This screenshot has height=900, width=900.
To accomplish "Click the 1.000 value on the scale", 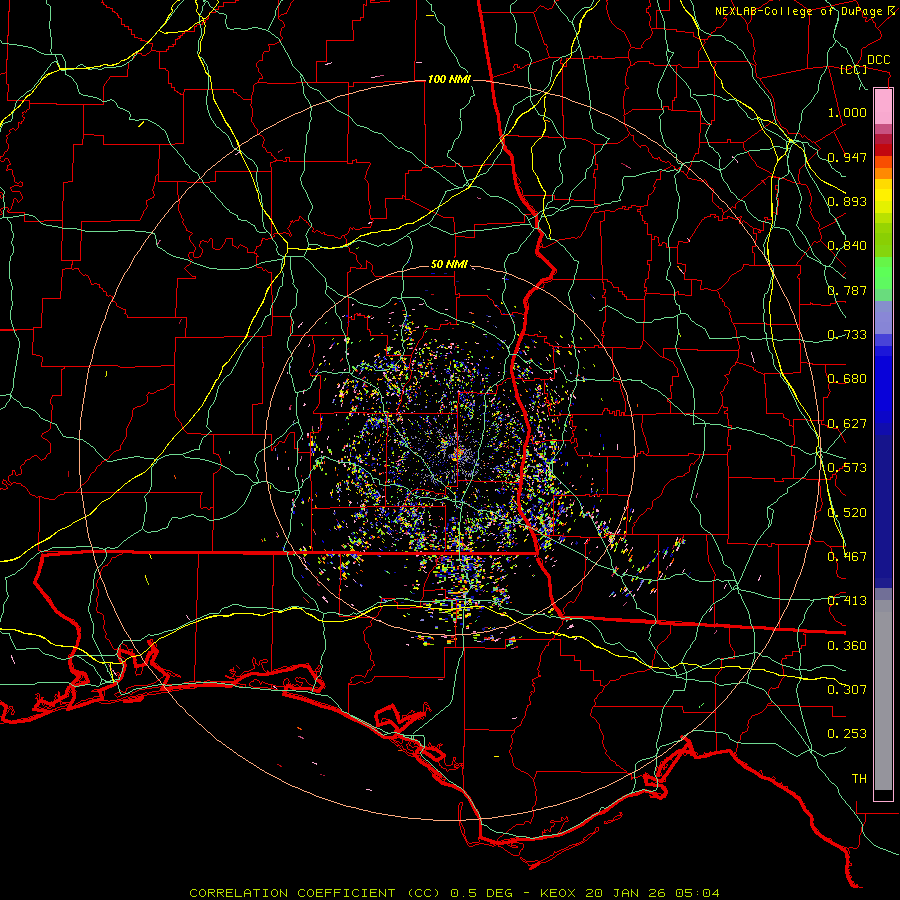I will click(x=847, y=112).
